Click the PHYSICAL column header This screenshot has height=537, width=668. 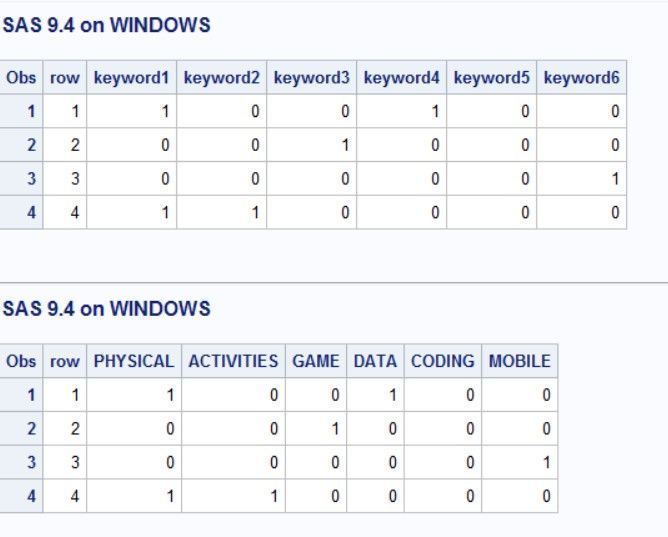(x=134, y=361)
